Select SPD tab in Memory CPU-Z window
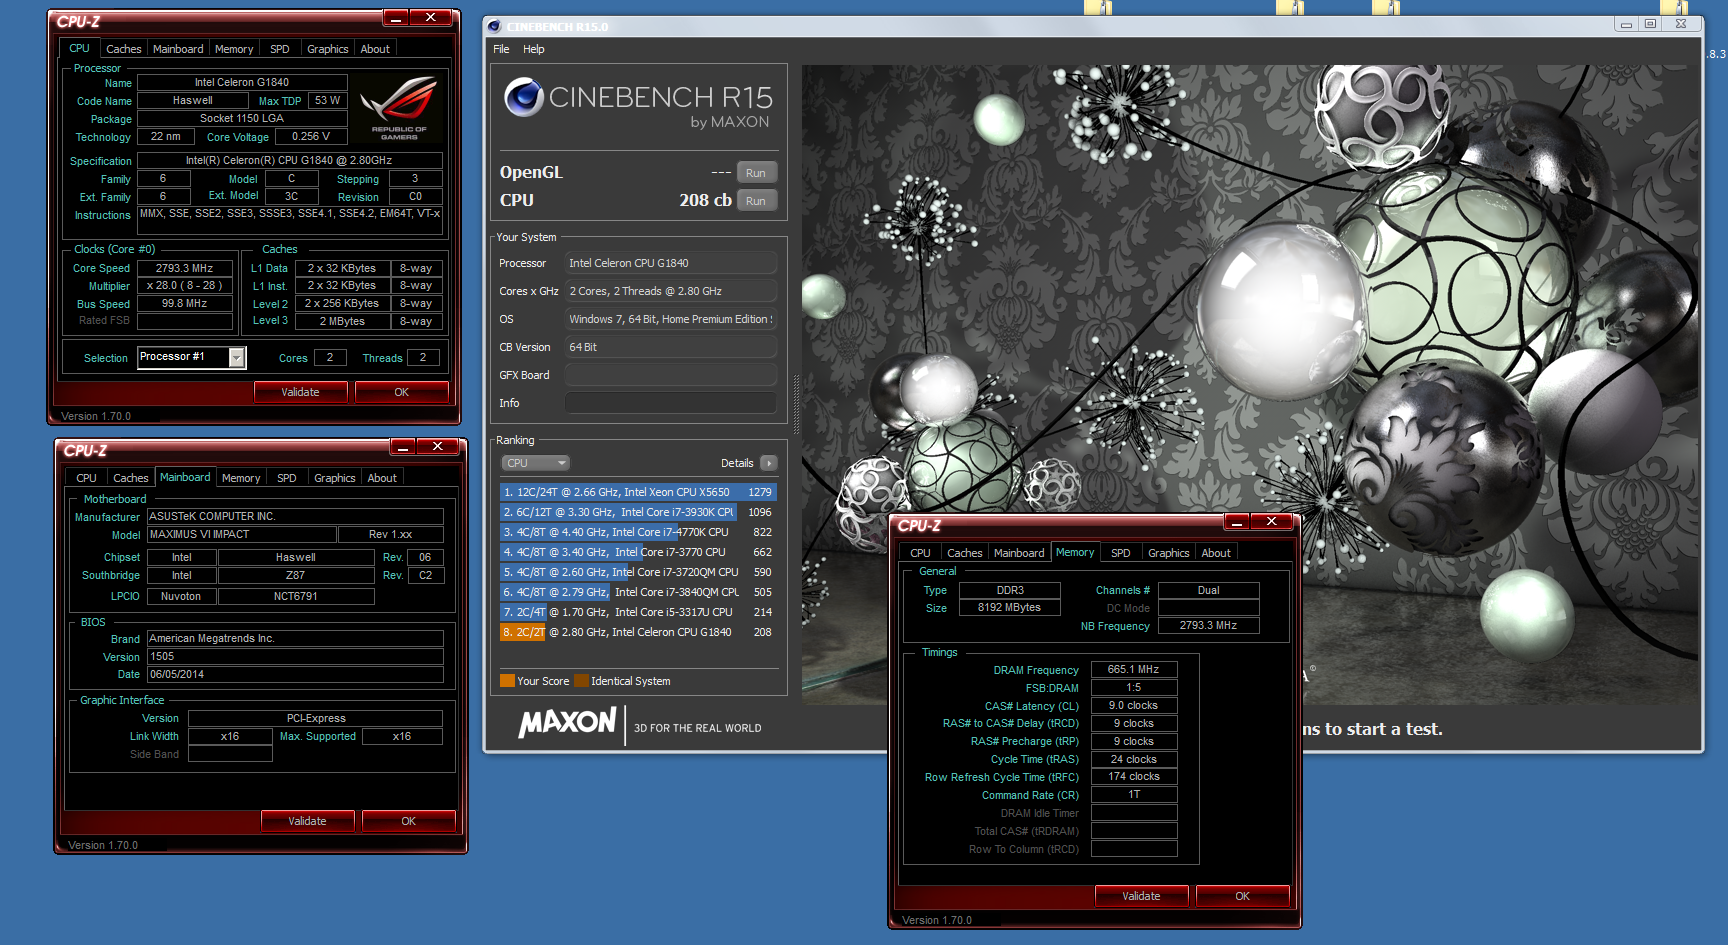 (1121, 553)
